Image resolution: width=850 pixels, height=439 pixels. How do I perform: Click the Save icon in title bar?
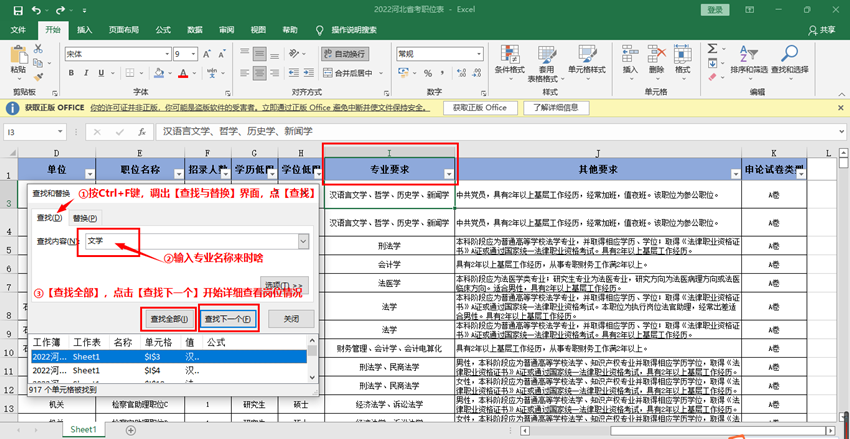coord(18,9)
